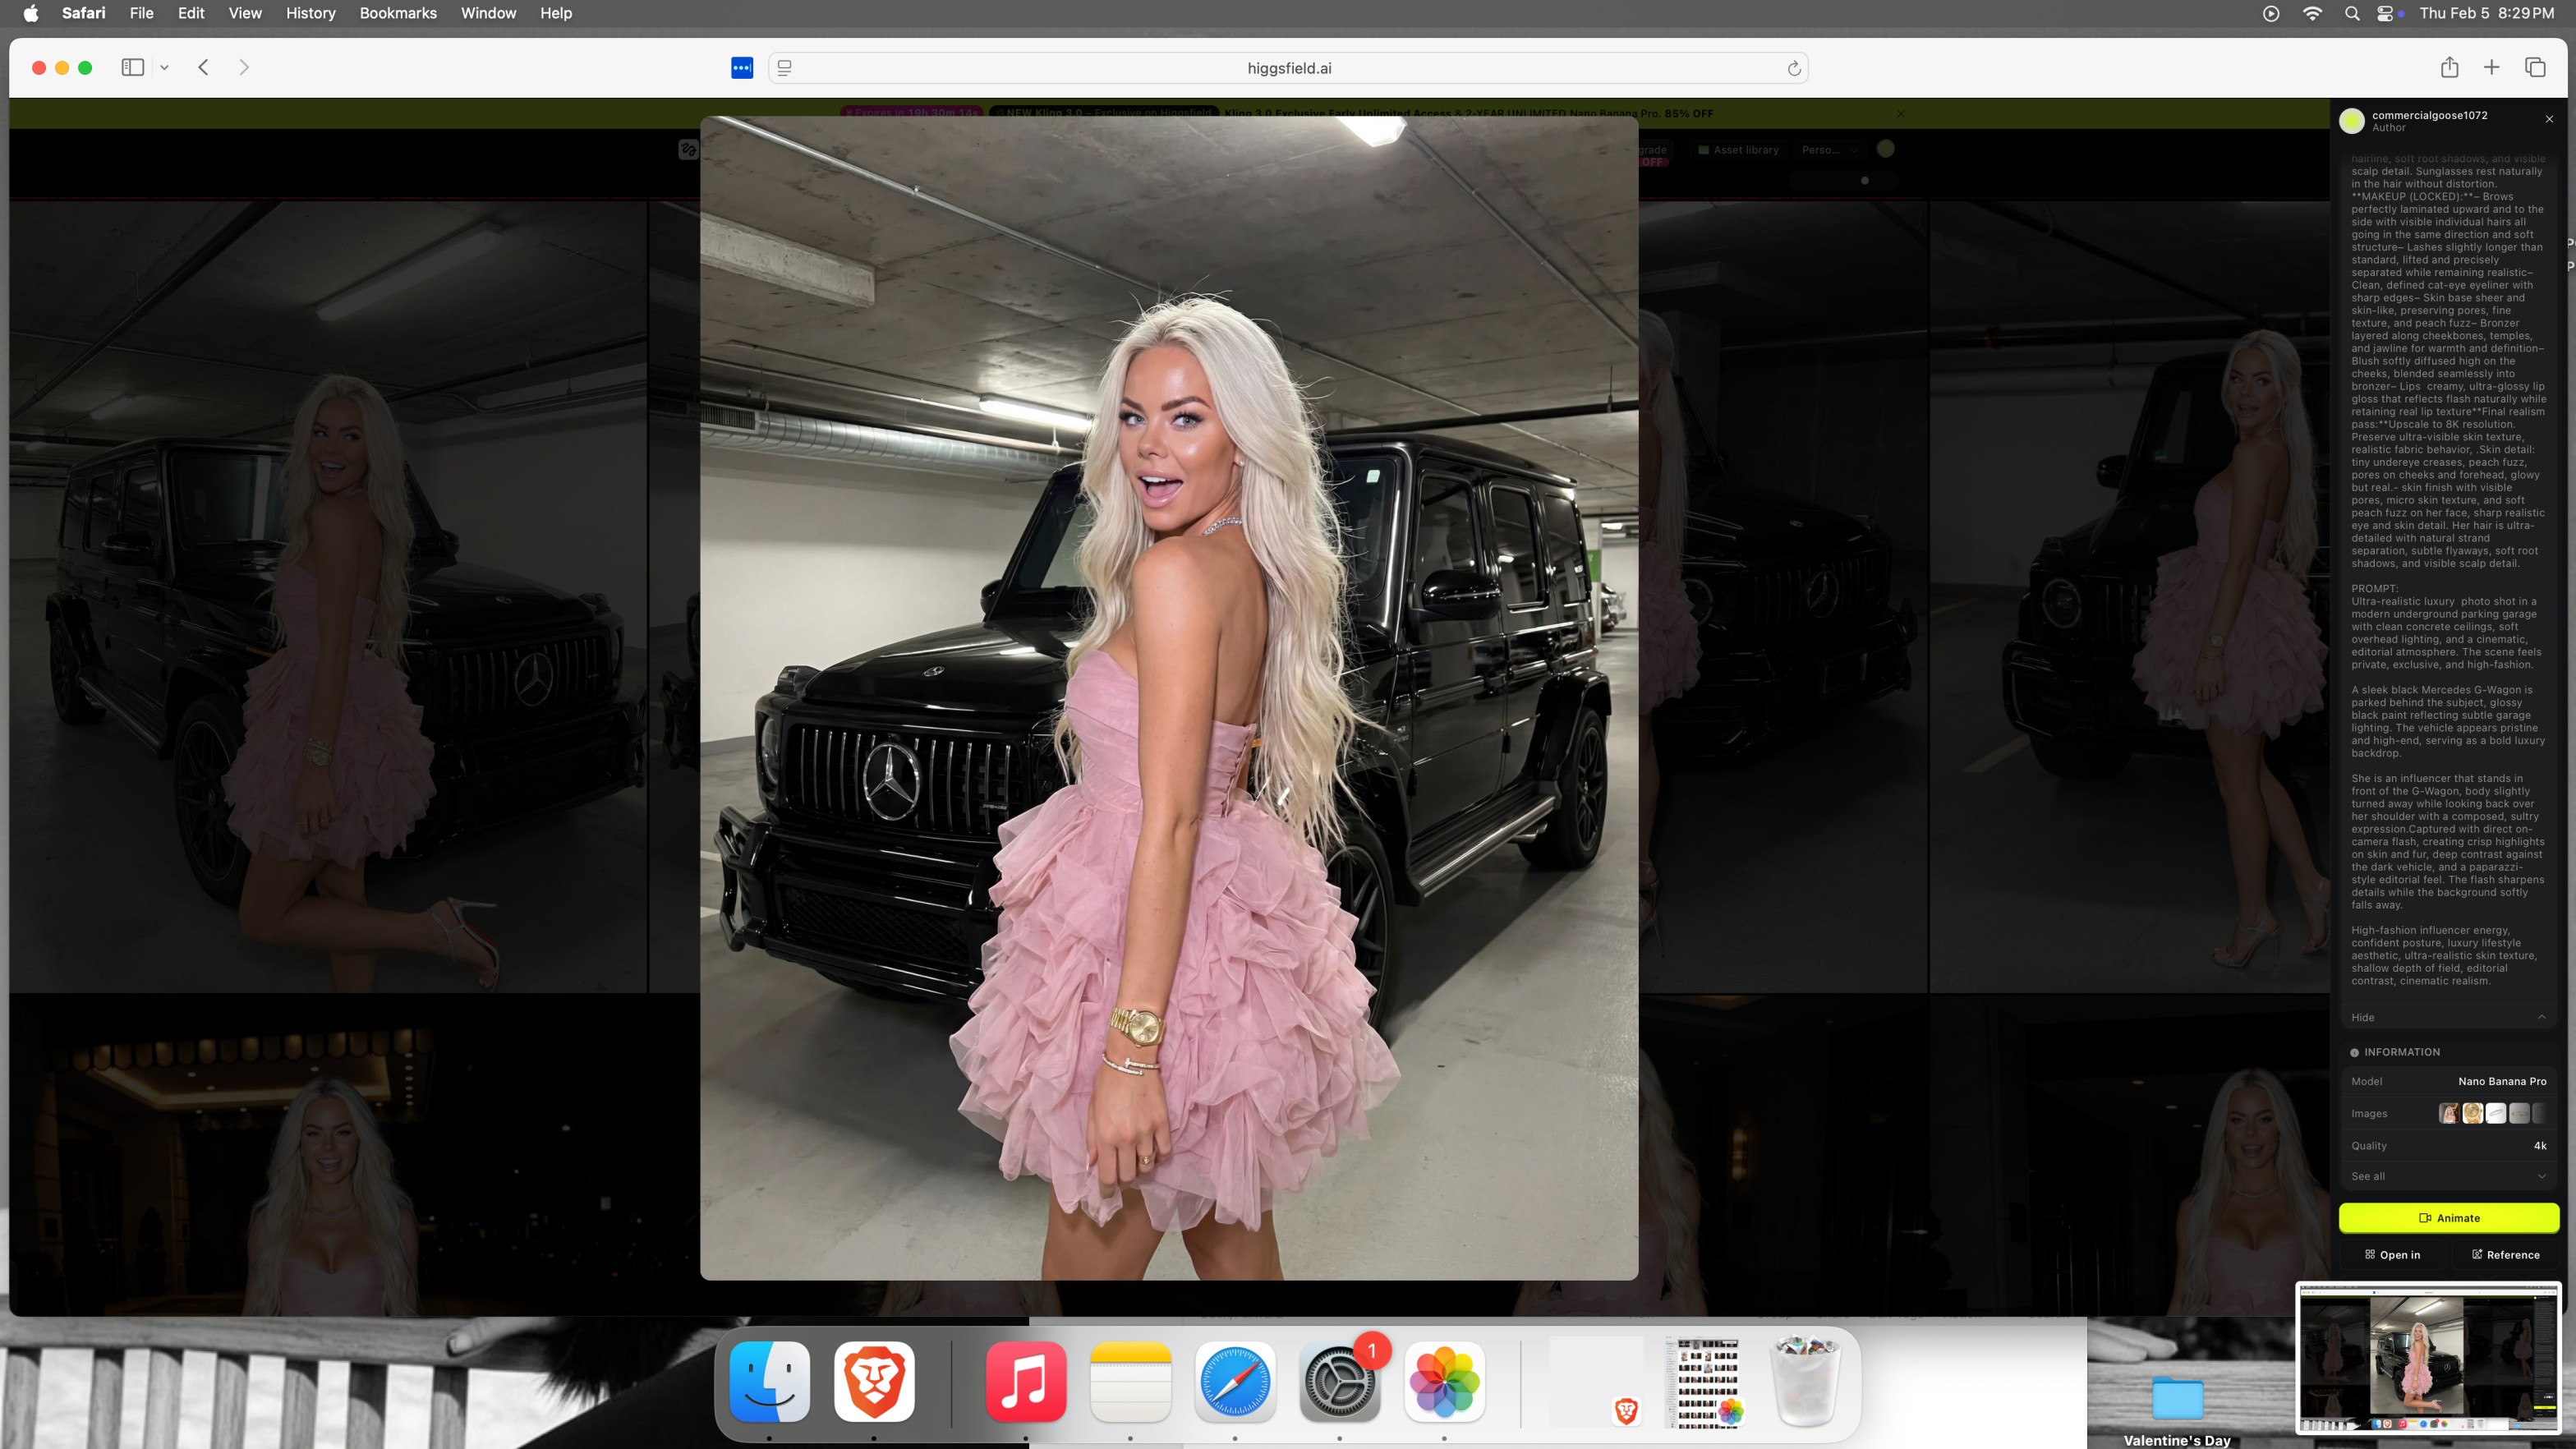This screenshot has height=1449, width=2576.
Task: Close the author details panel
Action: click(x=2549, y=119)
